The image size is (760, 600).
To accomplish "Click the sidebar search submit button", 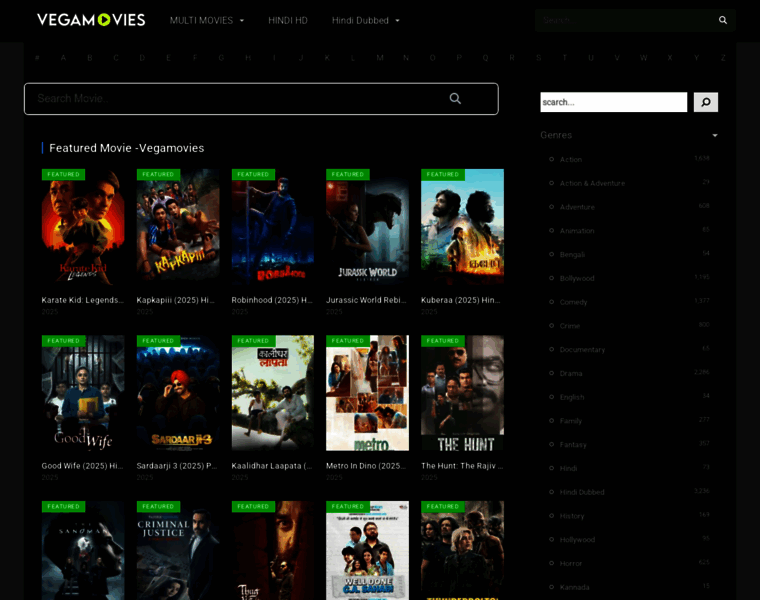I will 706,102.
